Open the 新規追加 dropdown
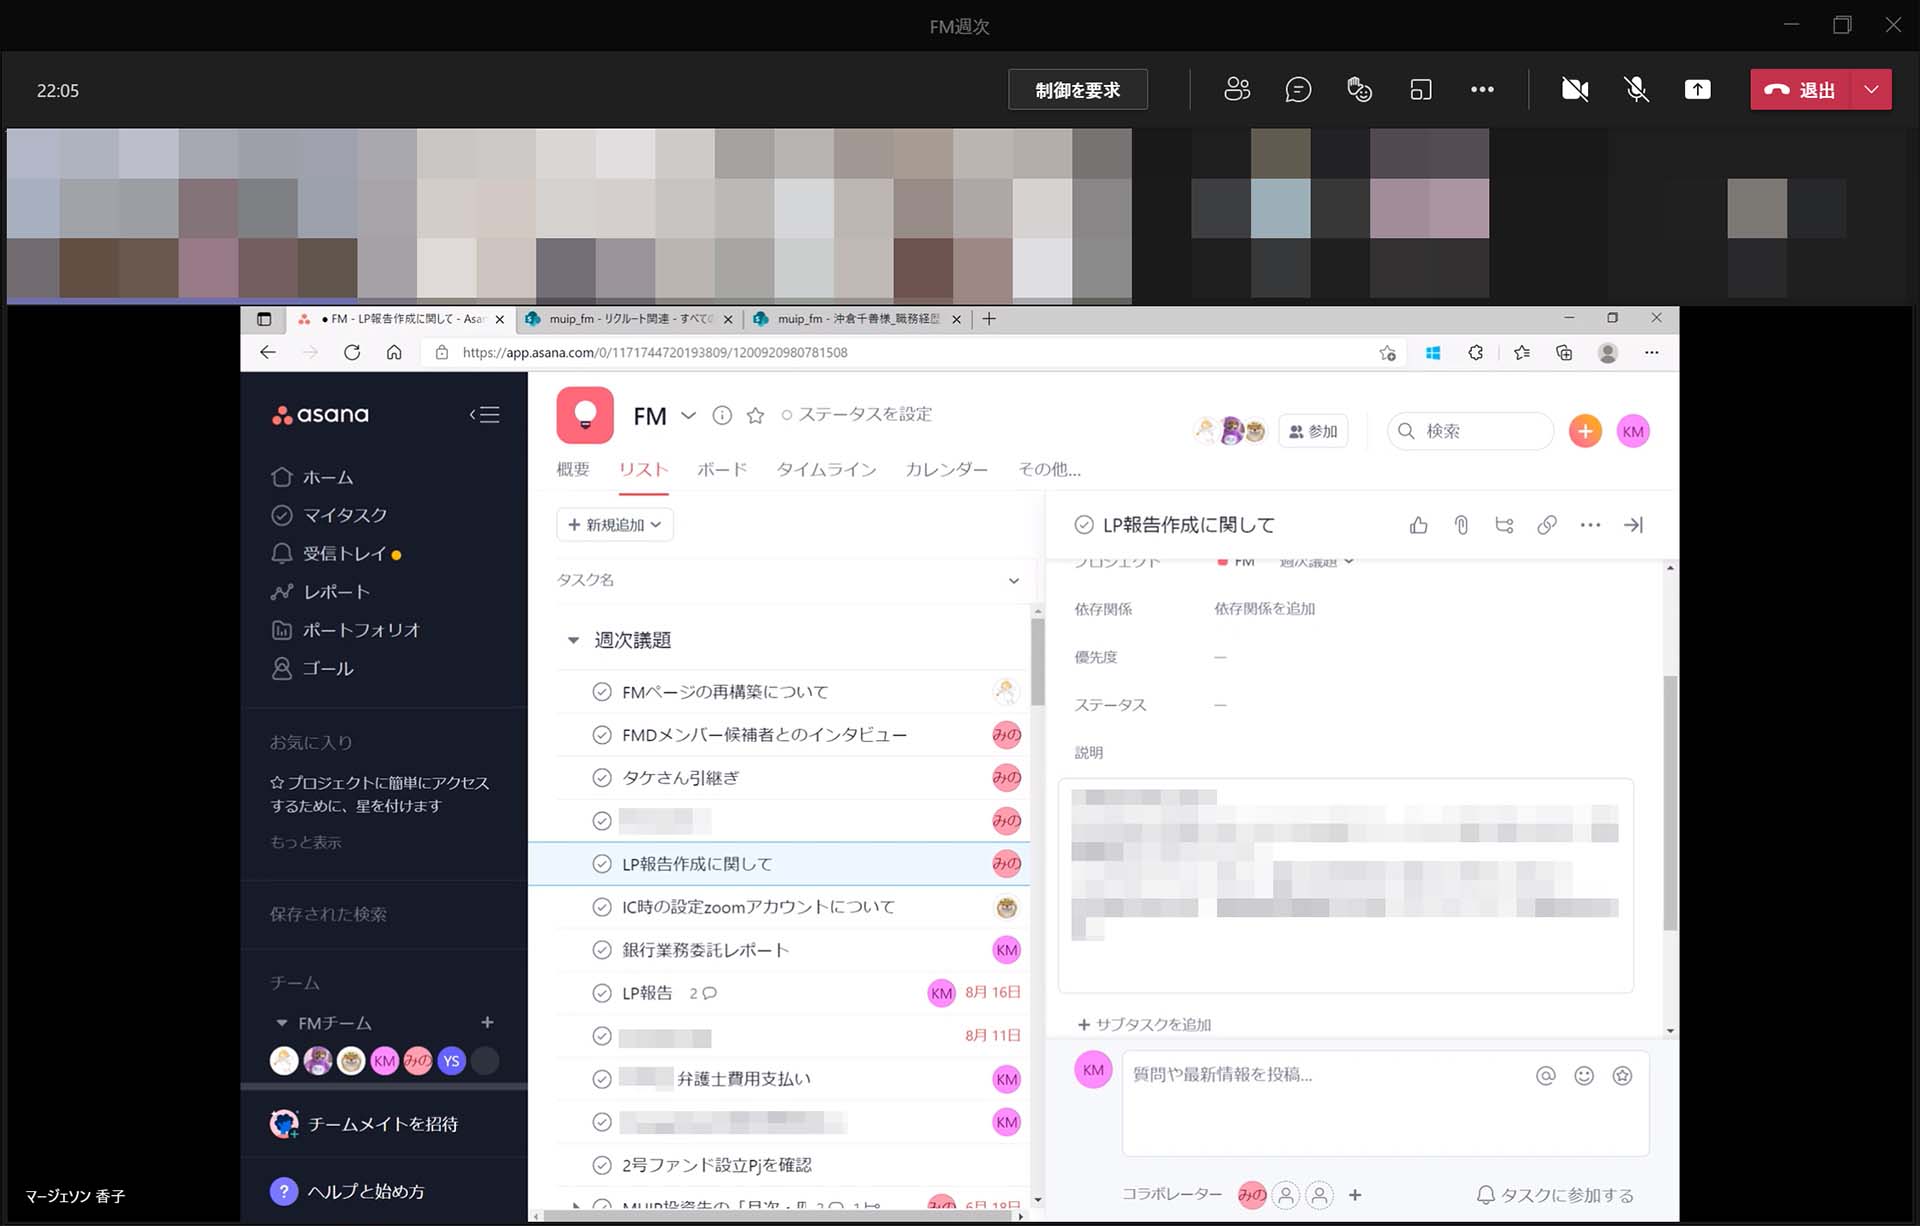The image size is (1920, 1226). [x=614, y=525]
